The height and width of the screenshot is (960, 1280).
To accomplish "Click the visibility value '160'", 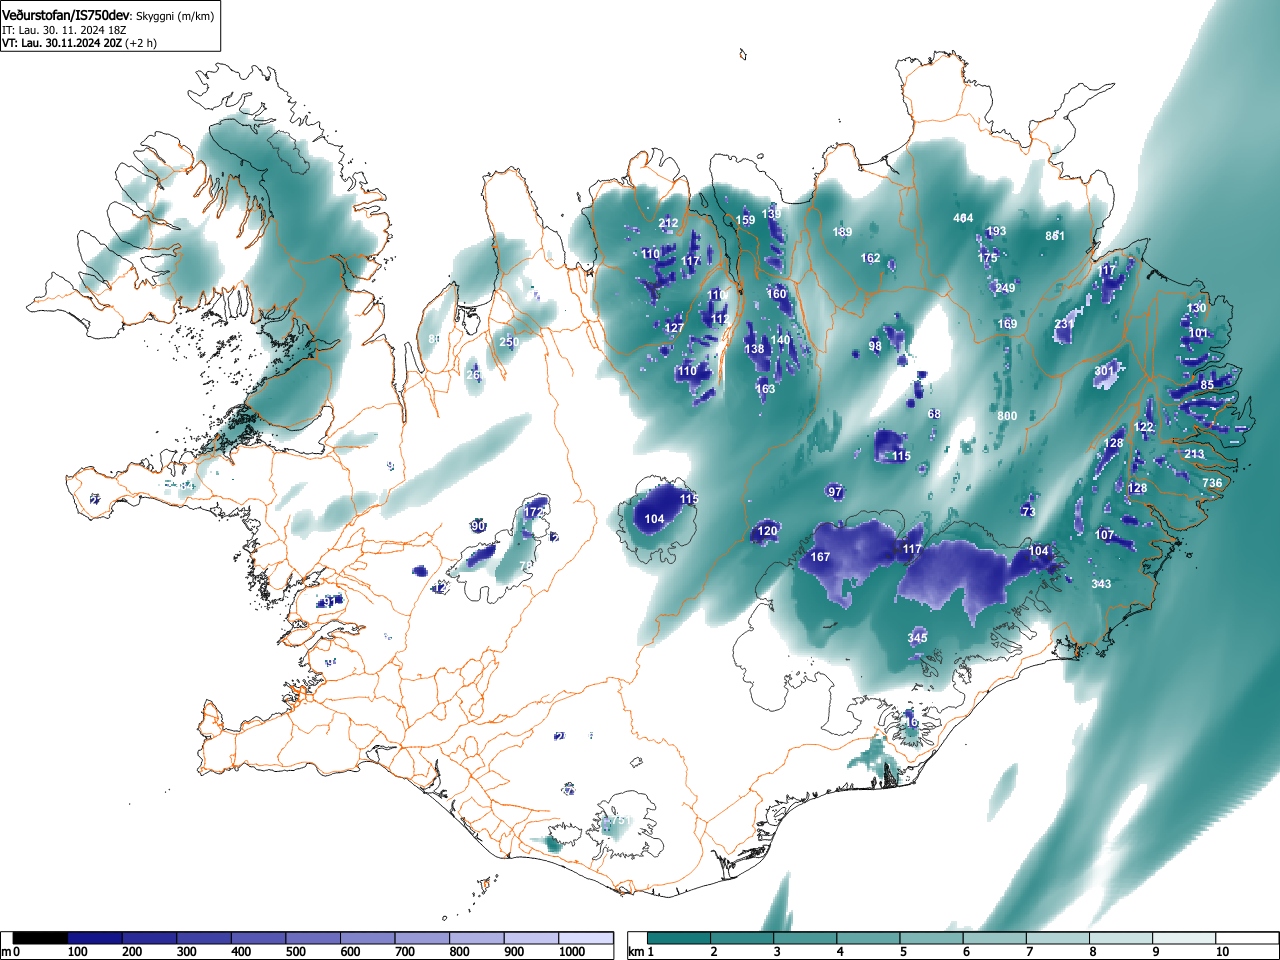I will click(777, 294).
